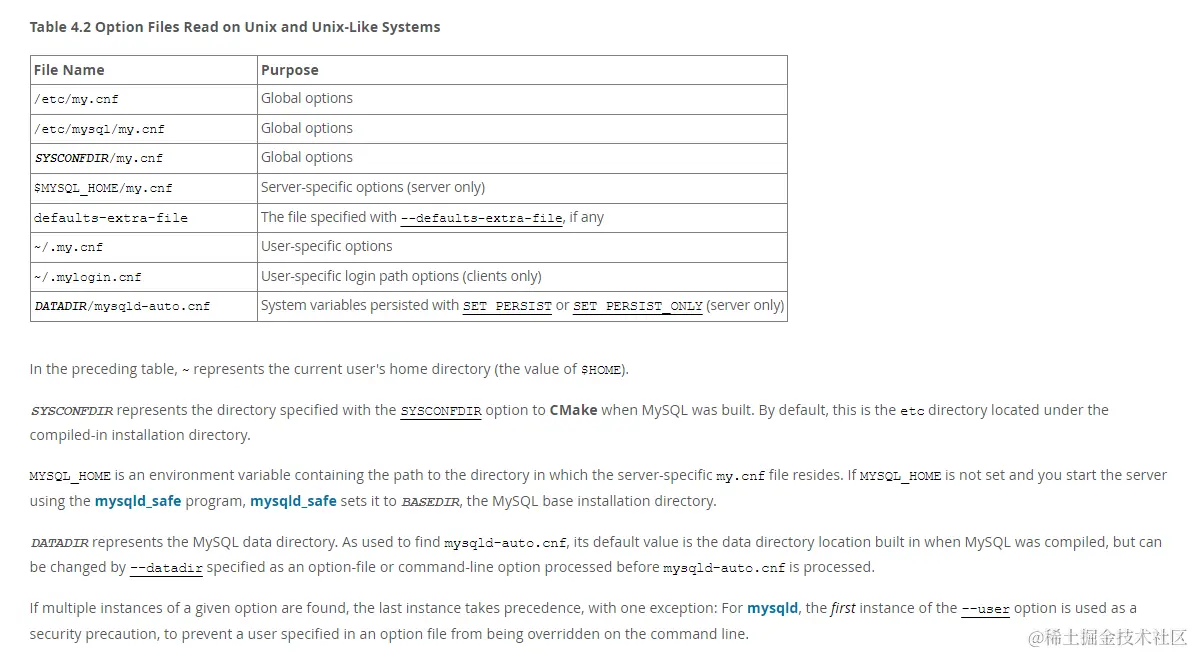Open the --datadir option link
Viewport: 1194px width, 654px height.
coord(166,568)
